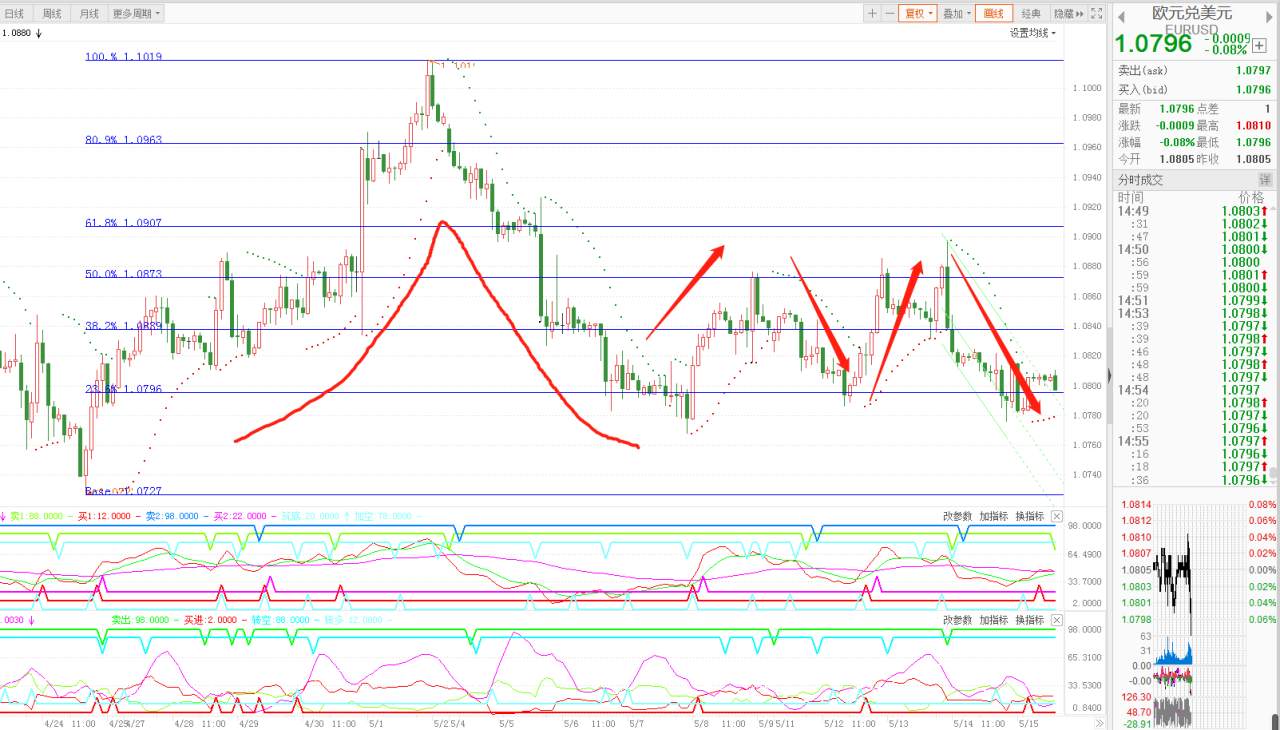The height and width of the screenshot is (730, 1280).
Task: Open the 更多周期 dropdown
Action: point(136,14)
